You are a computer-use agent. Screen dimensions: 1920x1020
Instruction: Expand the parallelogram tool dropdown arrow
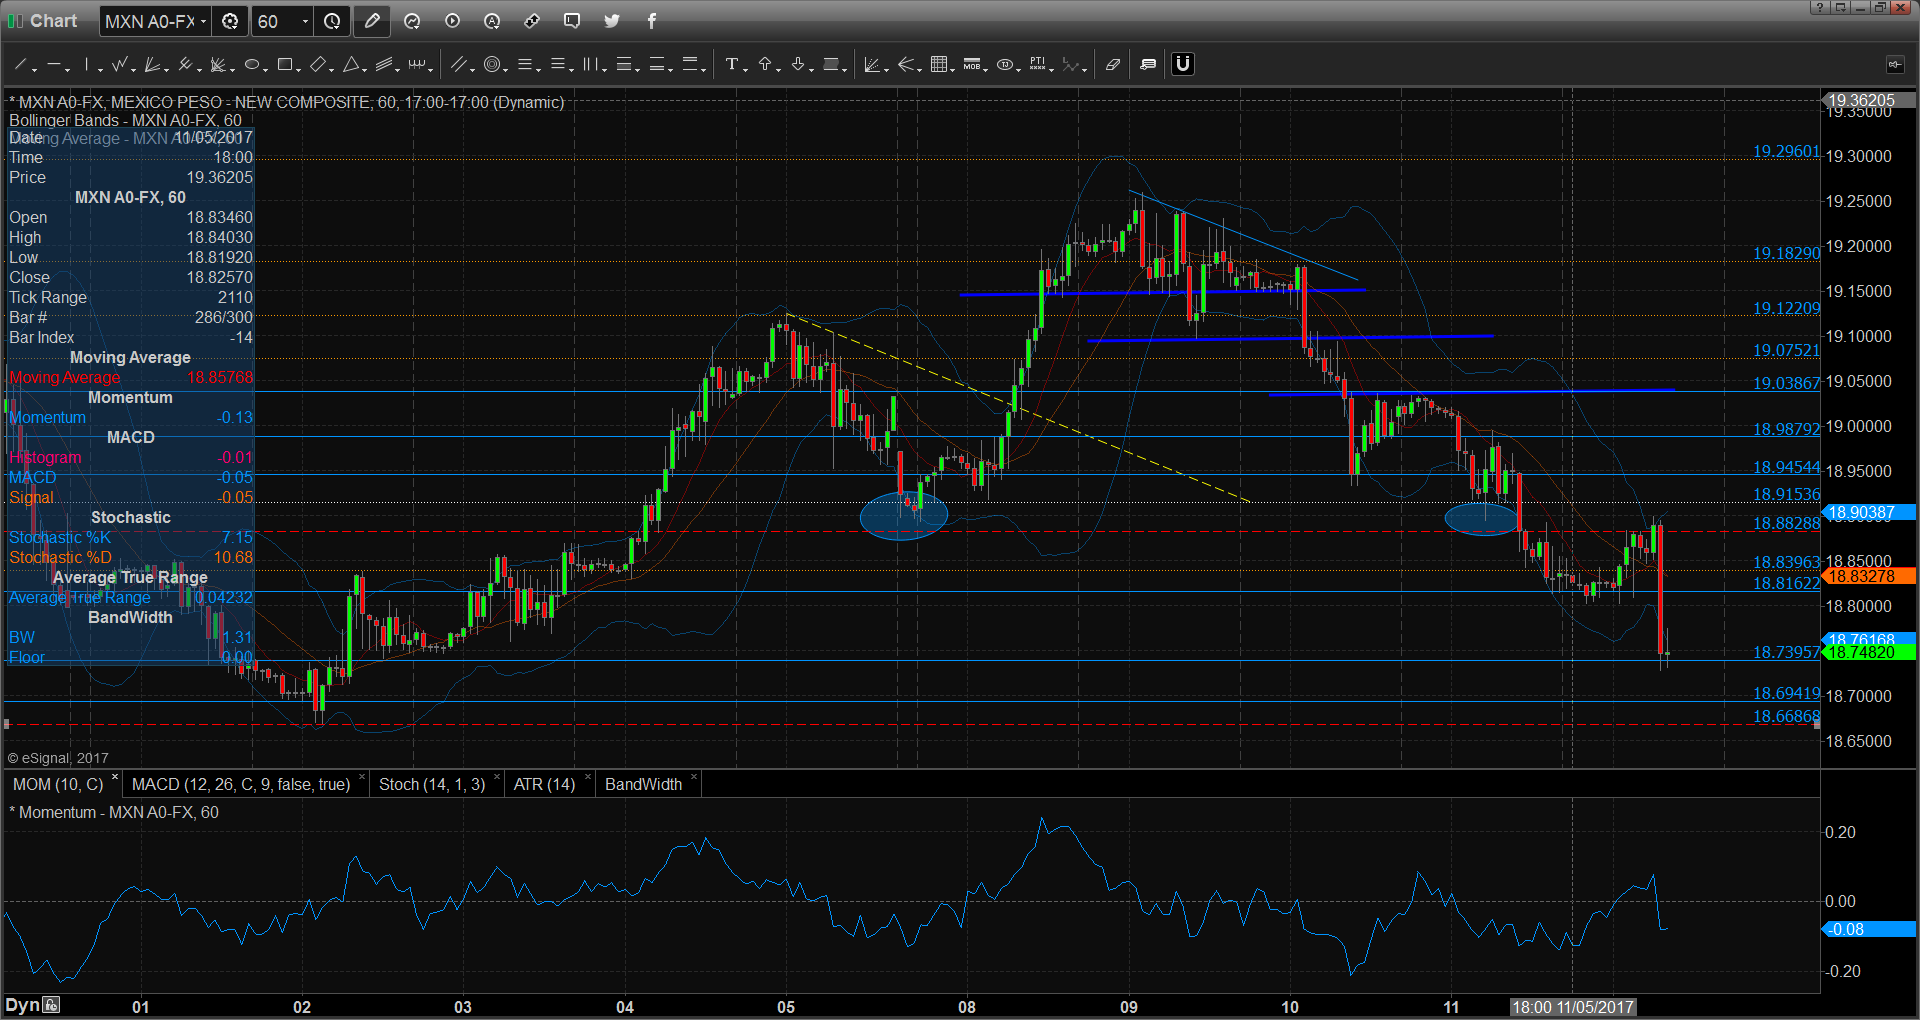tap(331, 69)
